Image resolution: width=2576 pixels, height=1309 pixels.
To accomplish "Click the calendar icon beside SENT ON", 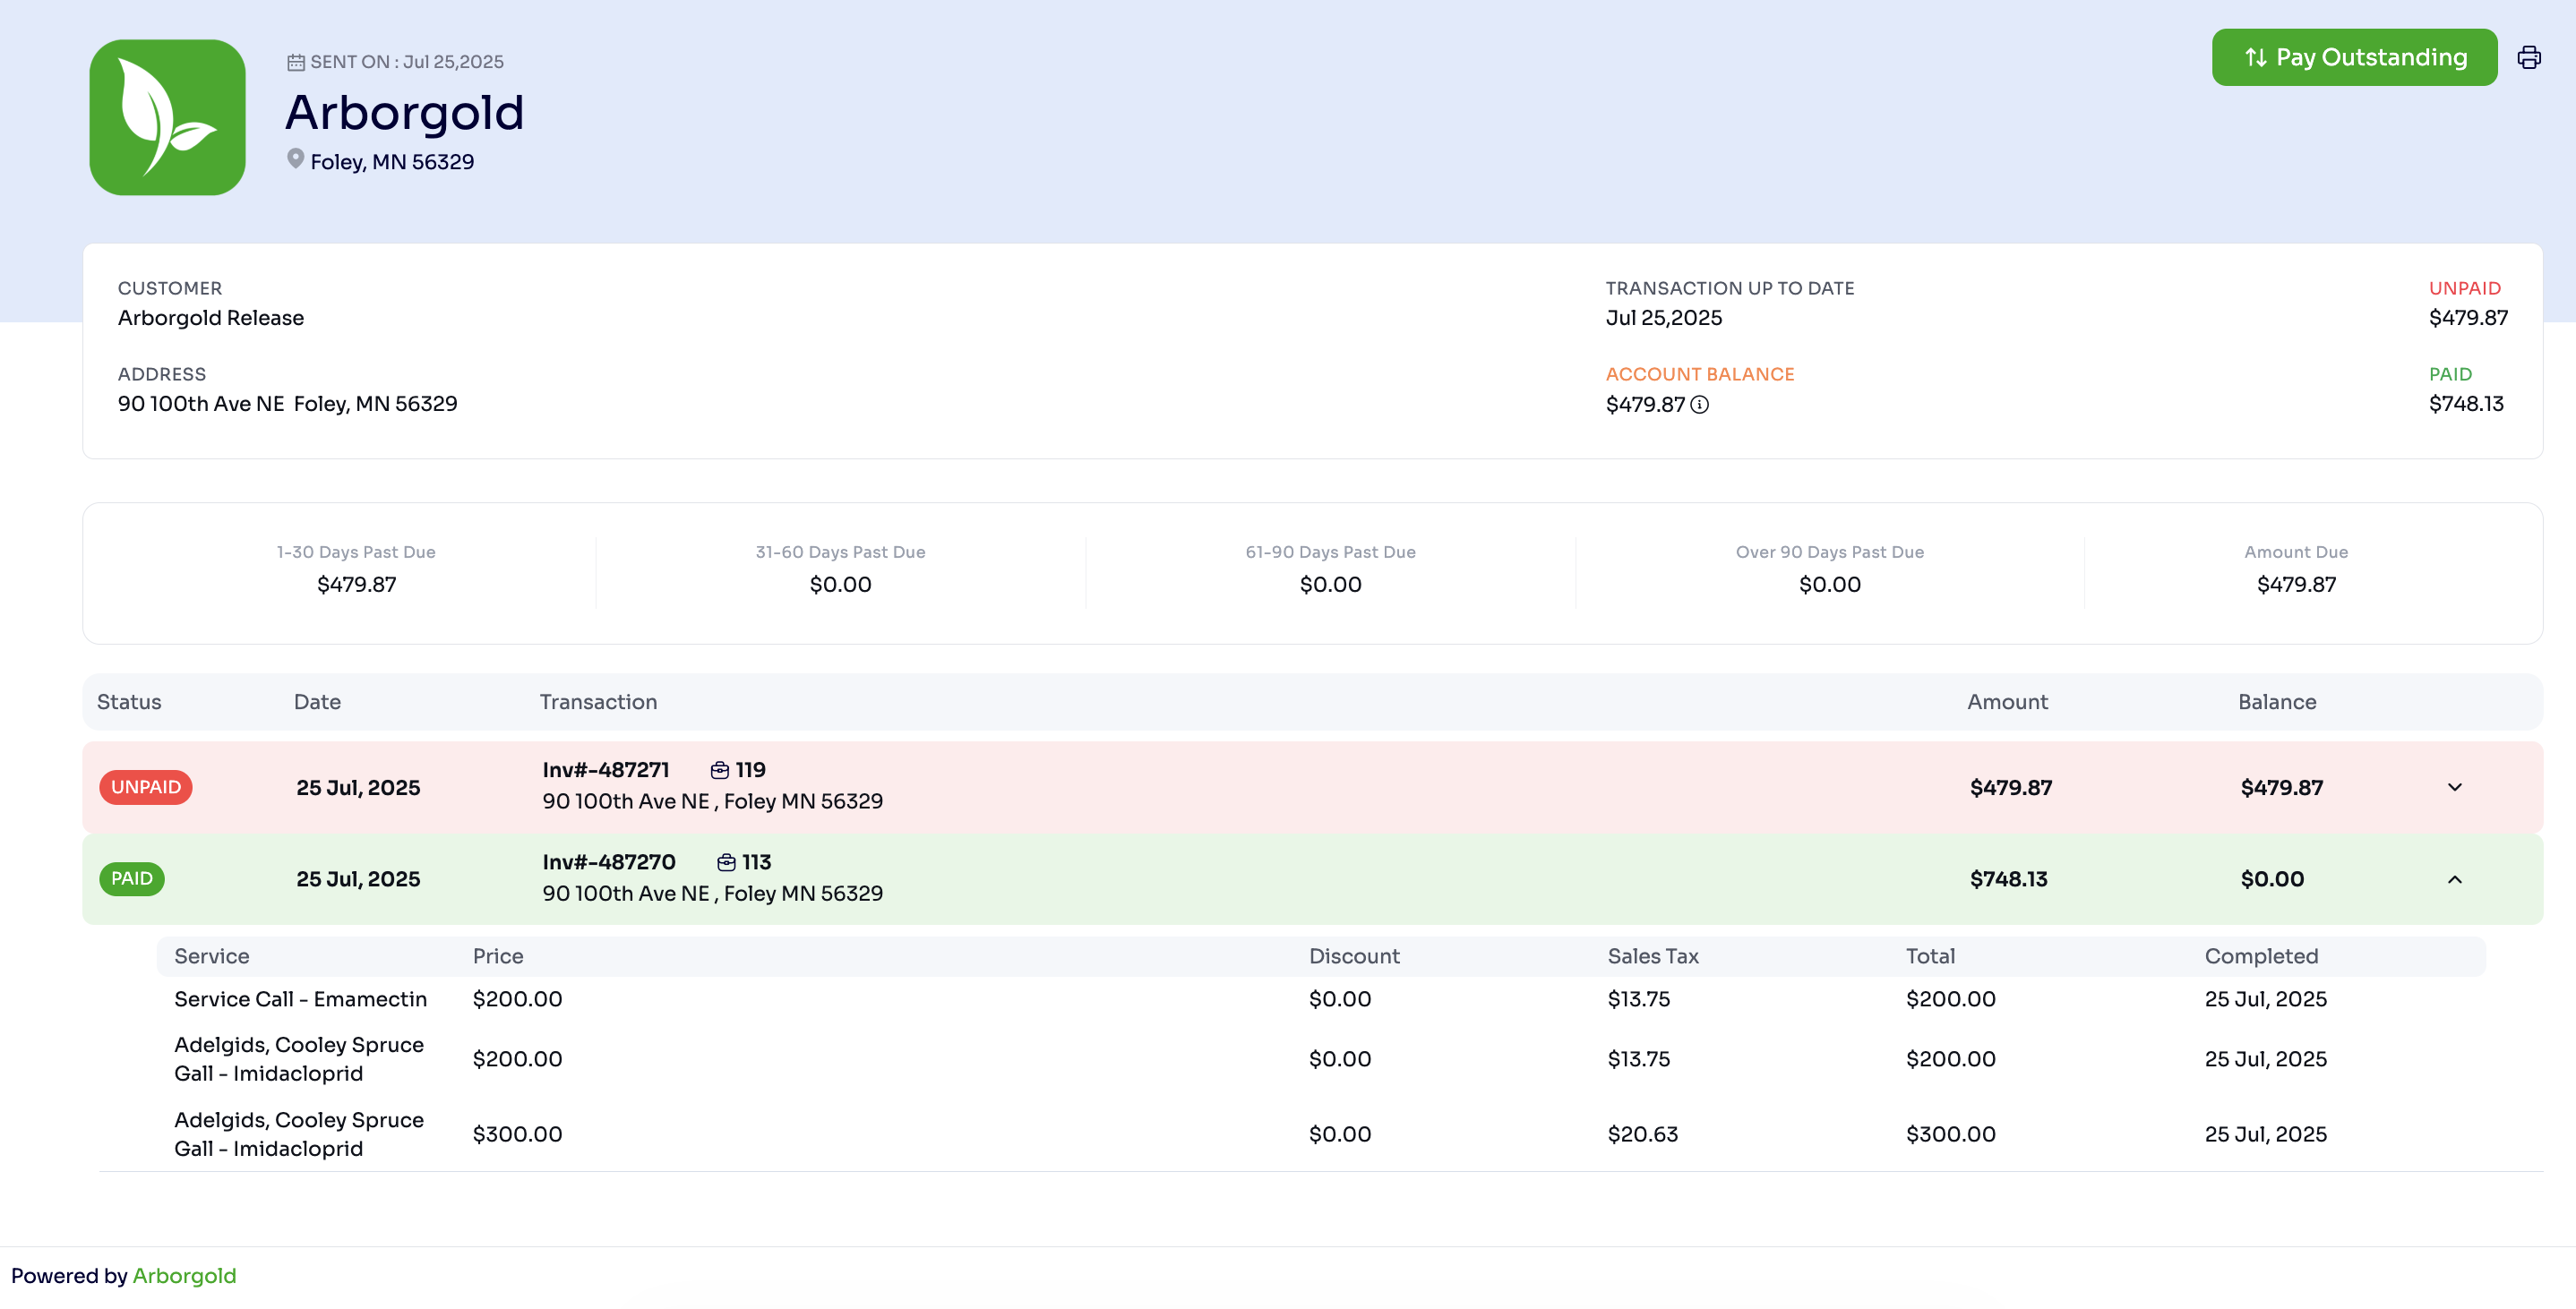I will [x=296, y=62].
